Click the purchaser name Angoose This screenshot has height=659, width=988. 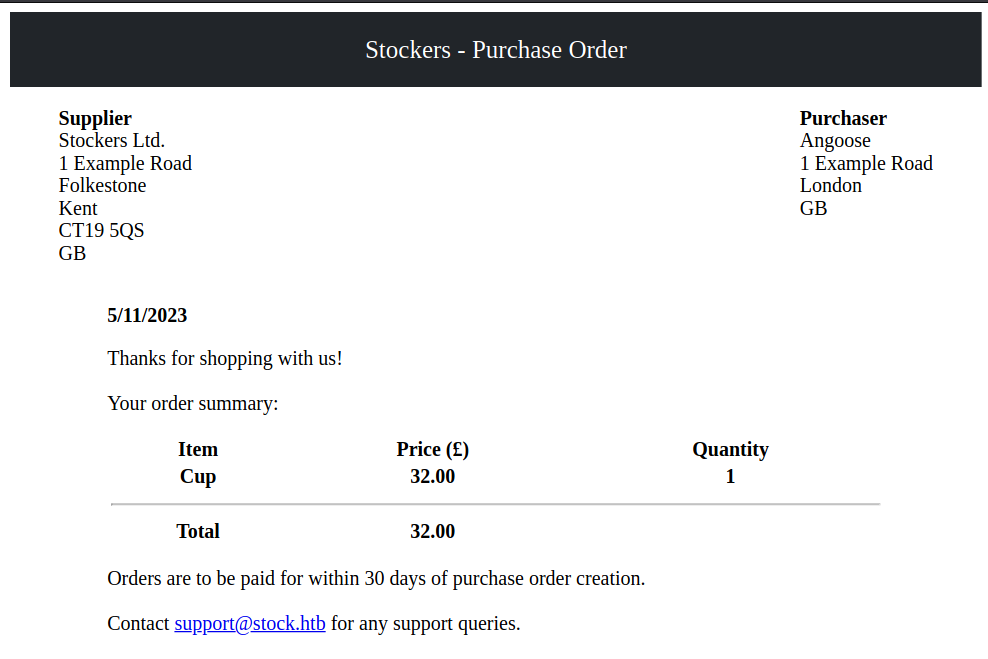835,141
